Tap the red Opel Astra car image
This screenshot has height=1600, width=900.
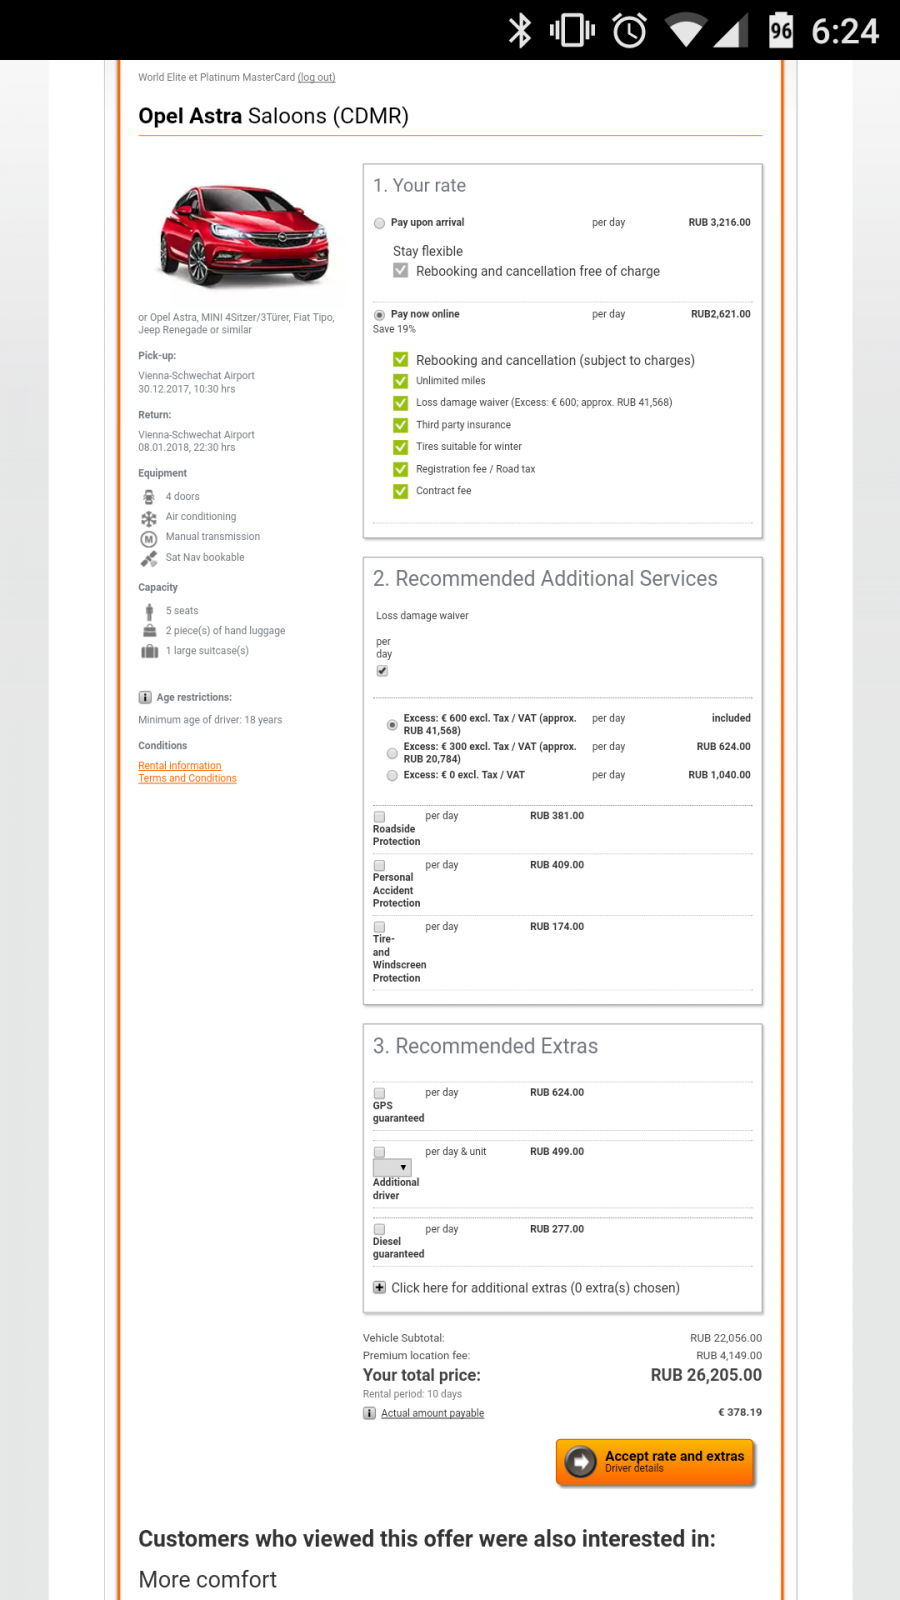pyautogui.click(x=244, y=237)
